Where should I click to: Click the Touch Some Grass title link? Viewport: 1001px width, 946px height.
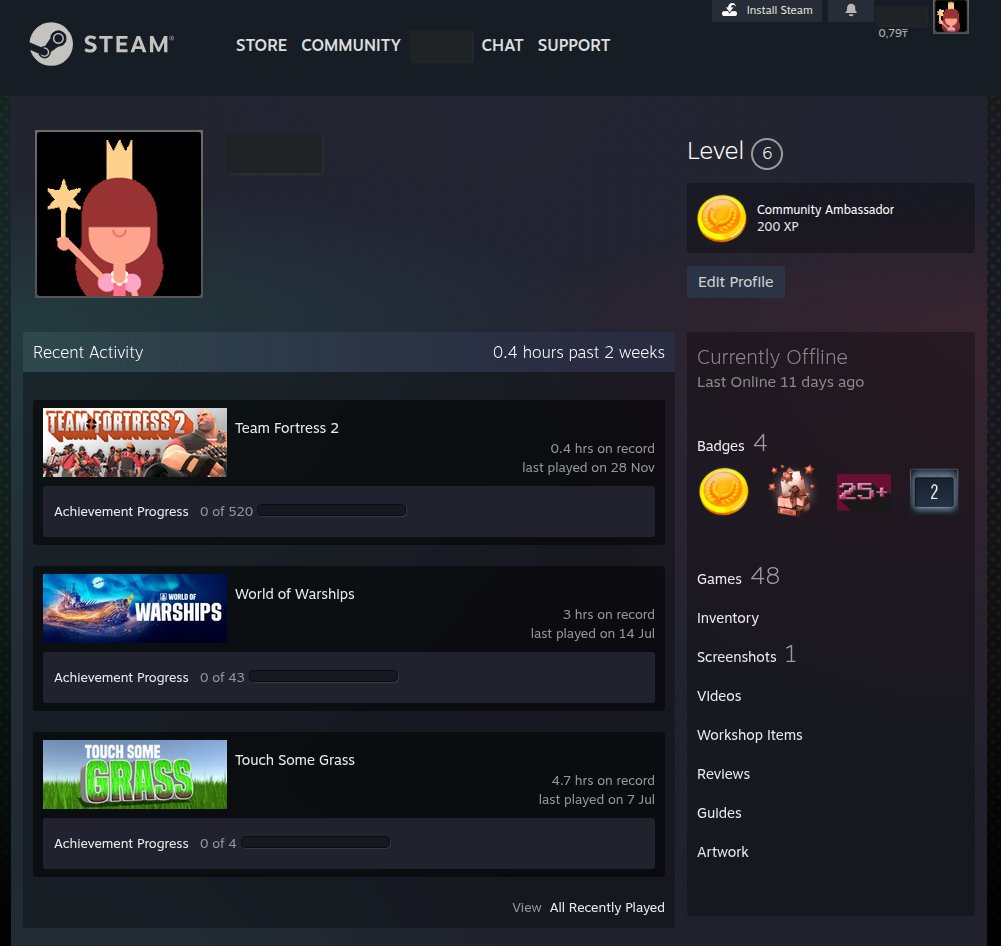[x=294, y=760]
